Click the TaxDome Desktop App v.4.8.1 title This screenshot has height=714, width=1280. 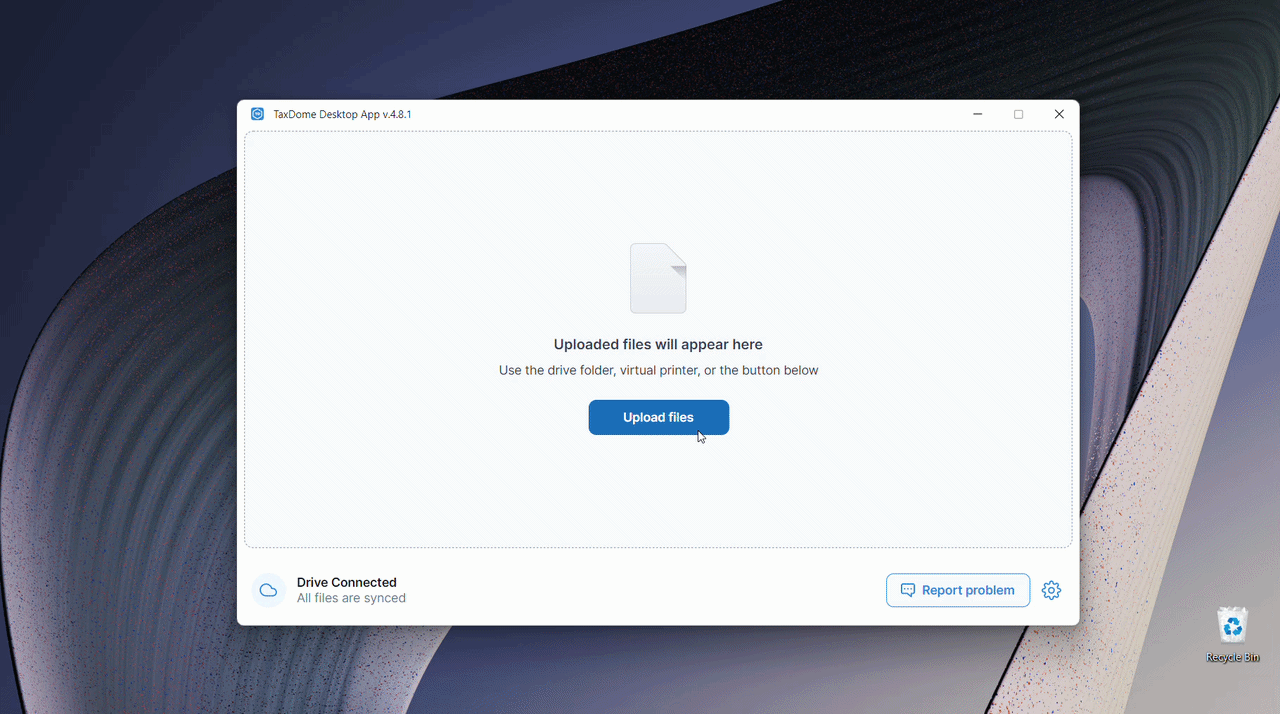pos(342,114)
